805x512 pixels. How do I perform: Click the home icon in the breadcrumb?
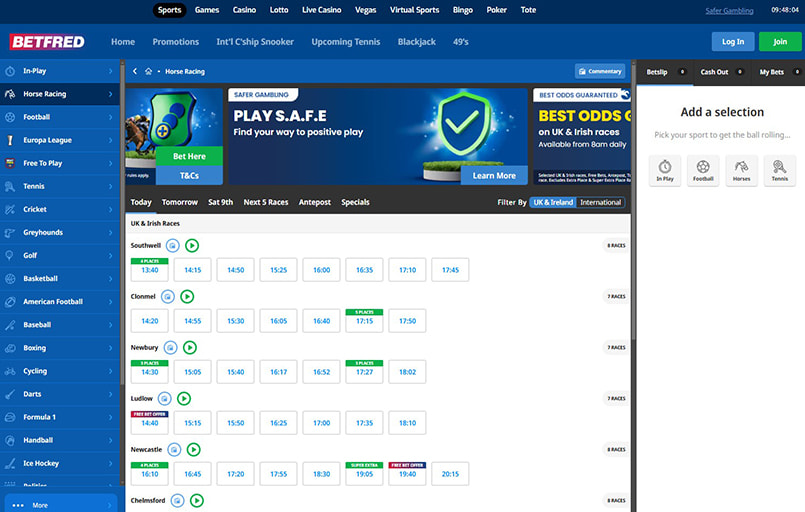(148, 72)
